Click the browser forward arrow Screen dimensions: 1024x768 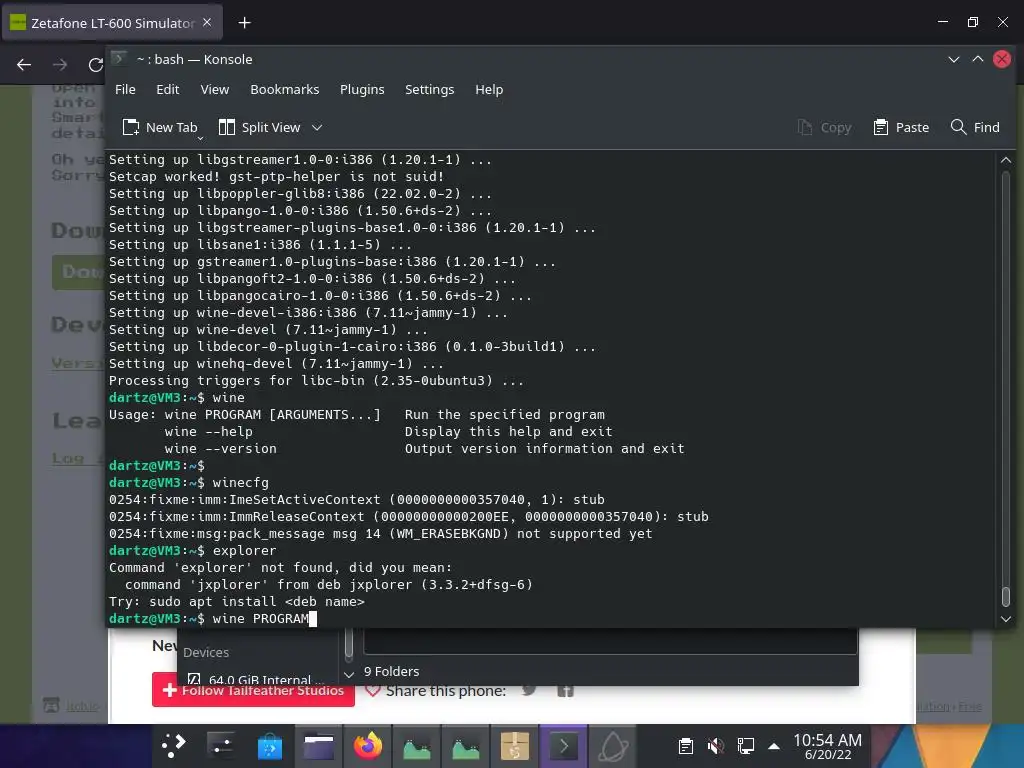point(60,65)
